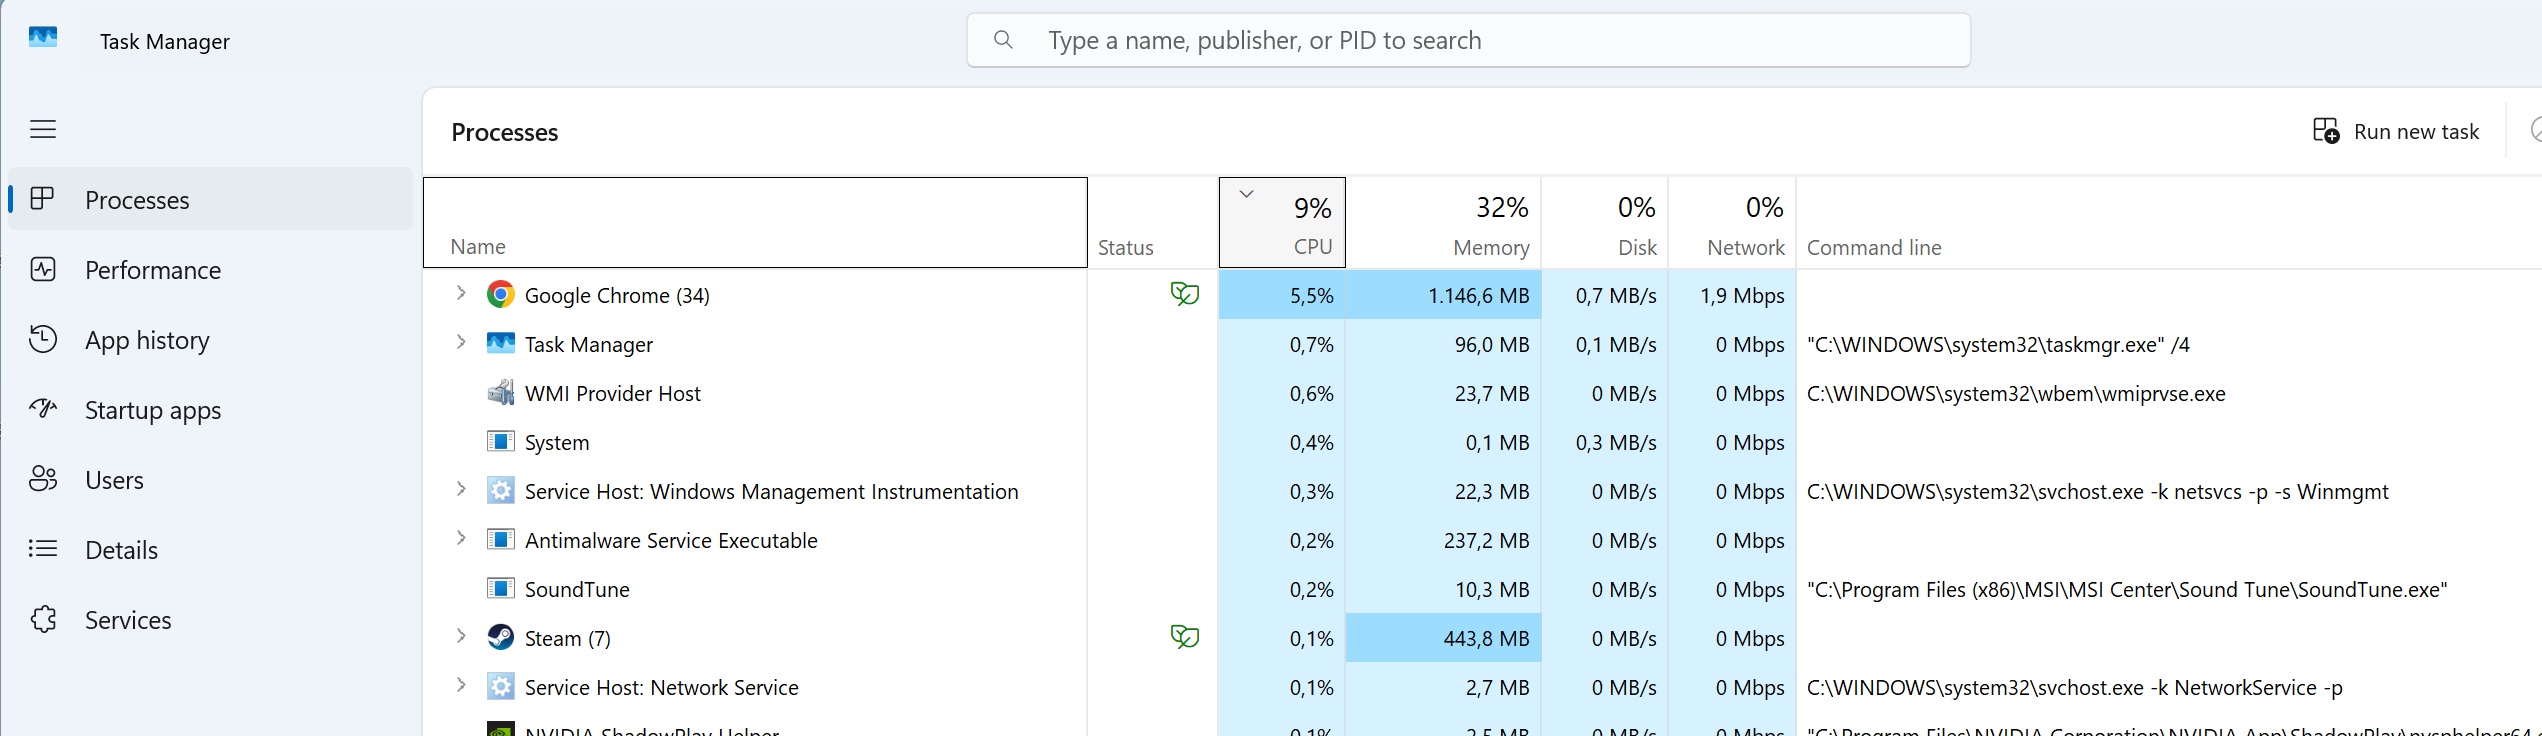Open the Performance page
2542x736 pixels.
point(210,269)
